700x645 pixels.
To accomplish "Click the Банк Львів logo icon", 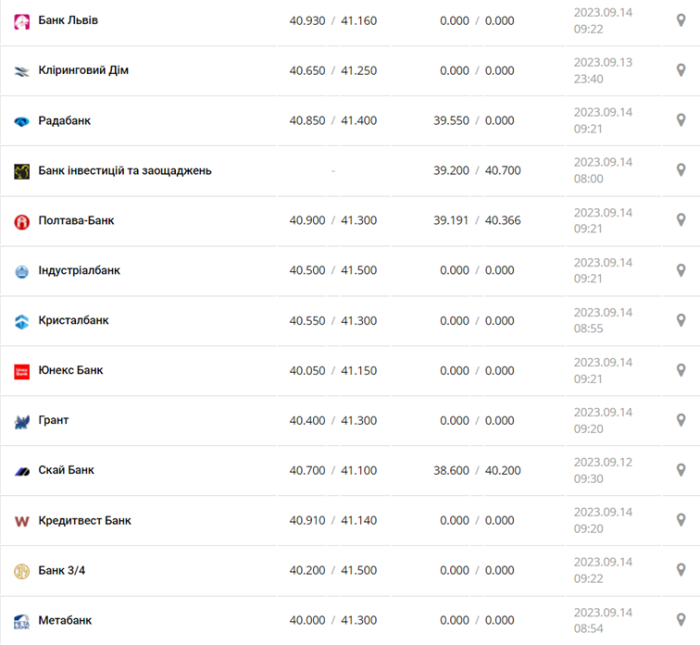I will coord(22,21).
